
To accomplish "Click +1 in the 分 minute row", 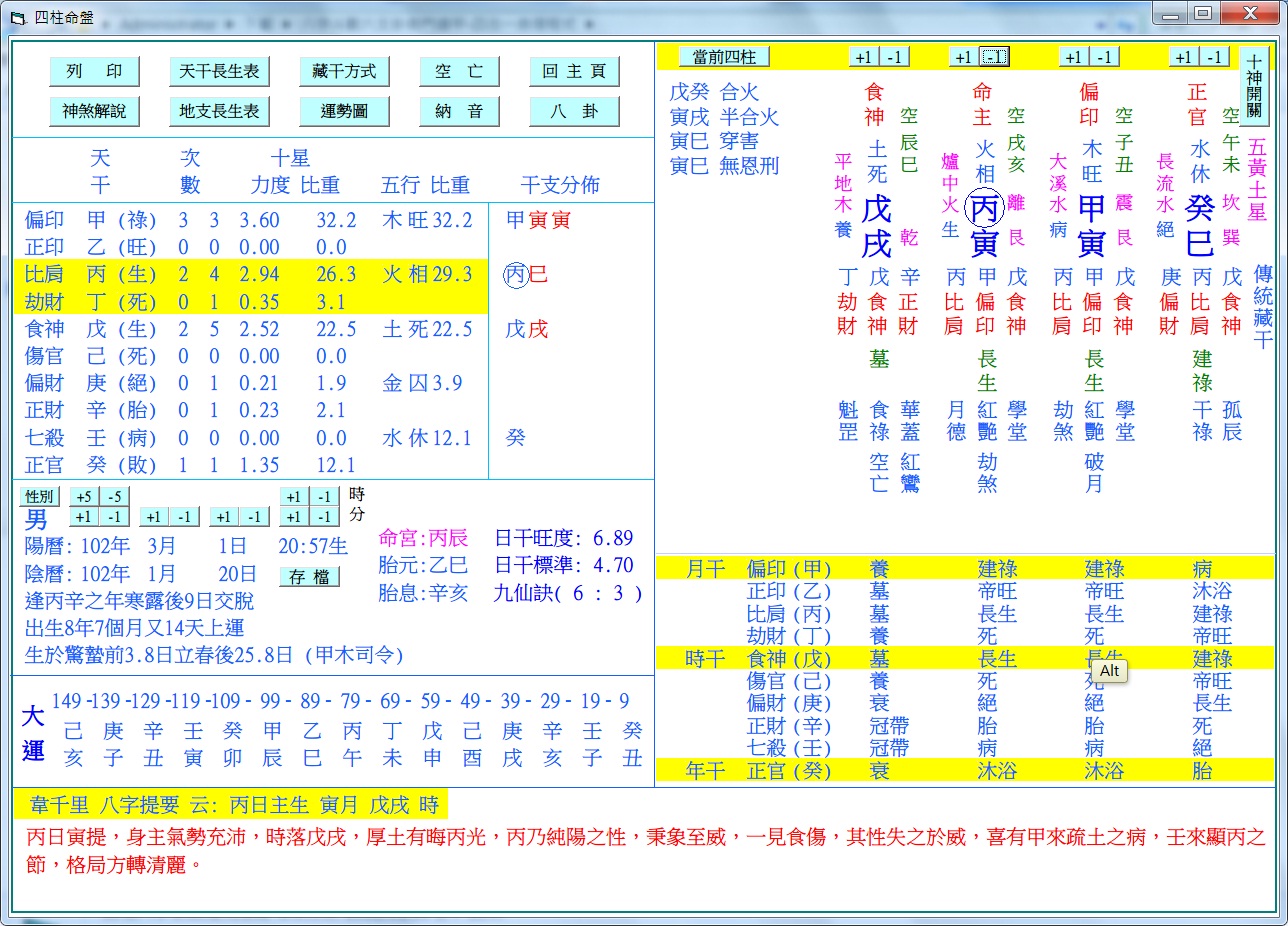I will click(x=294, y=517).
